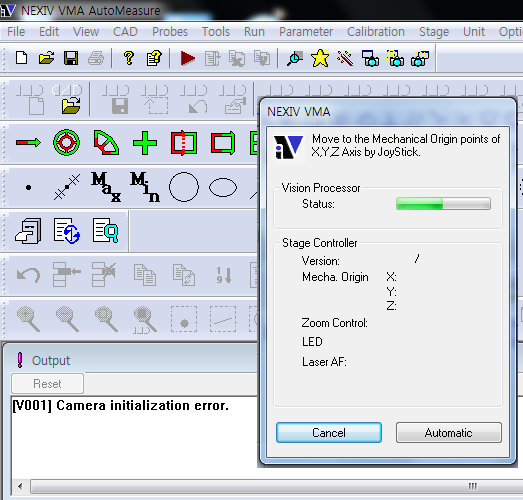Select the Circle feature icon
The height and width of the screenshot is (500, 523).
[x=184, y=187]
